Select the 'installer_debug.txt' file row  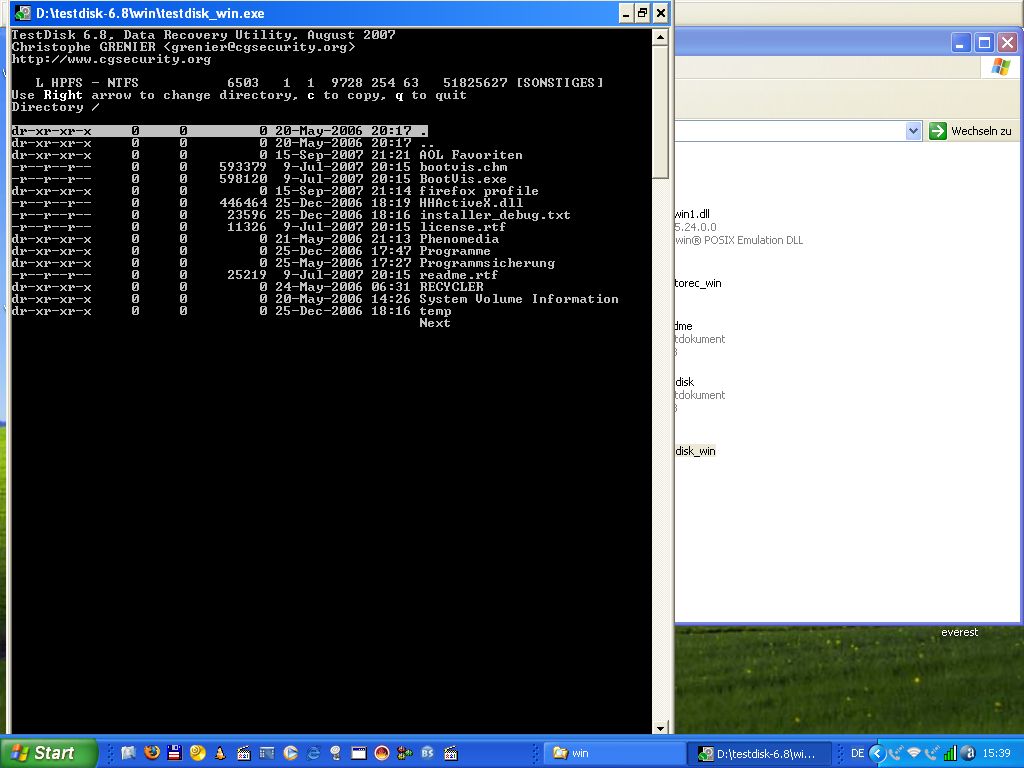291,215
